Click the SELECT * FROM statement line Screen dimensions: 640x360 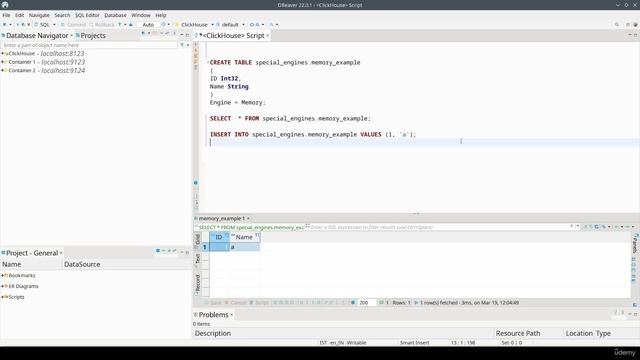pyautogui.click(x=290, y=118)
